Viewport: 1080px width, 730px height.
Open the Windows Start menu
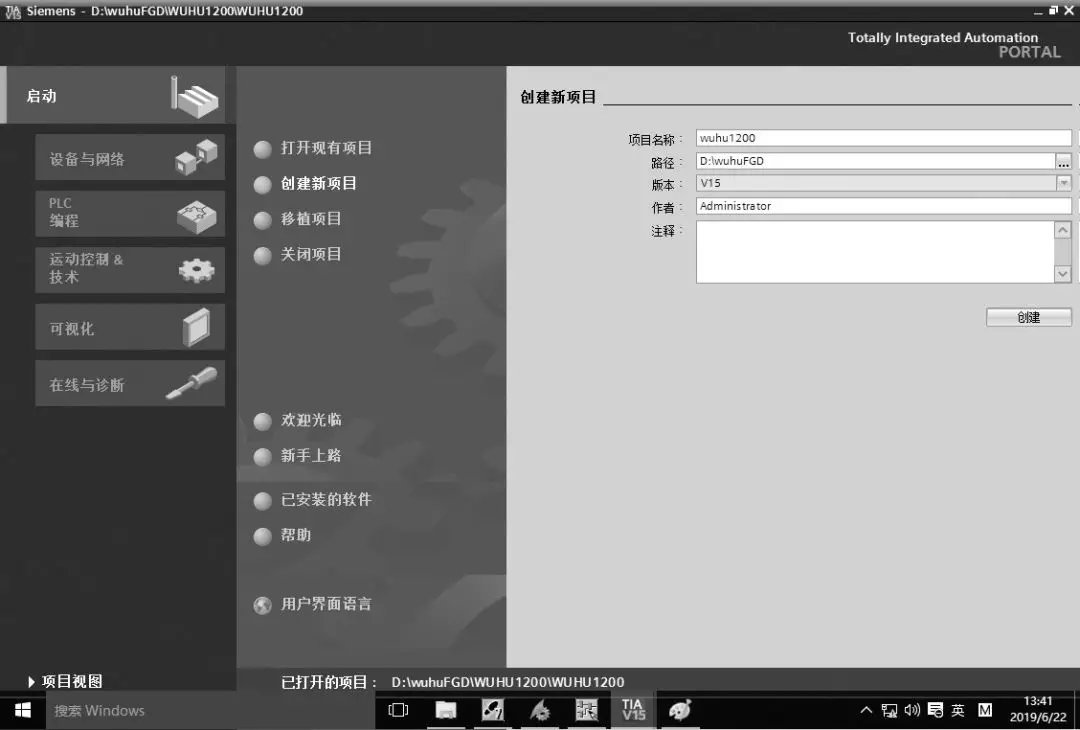[x=22, y=711]
